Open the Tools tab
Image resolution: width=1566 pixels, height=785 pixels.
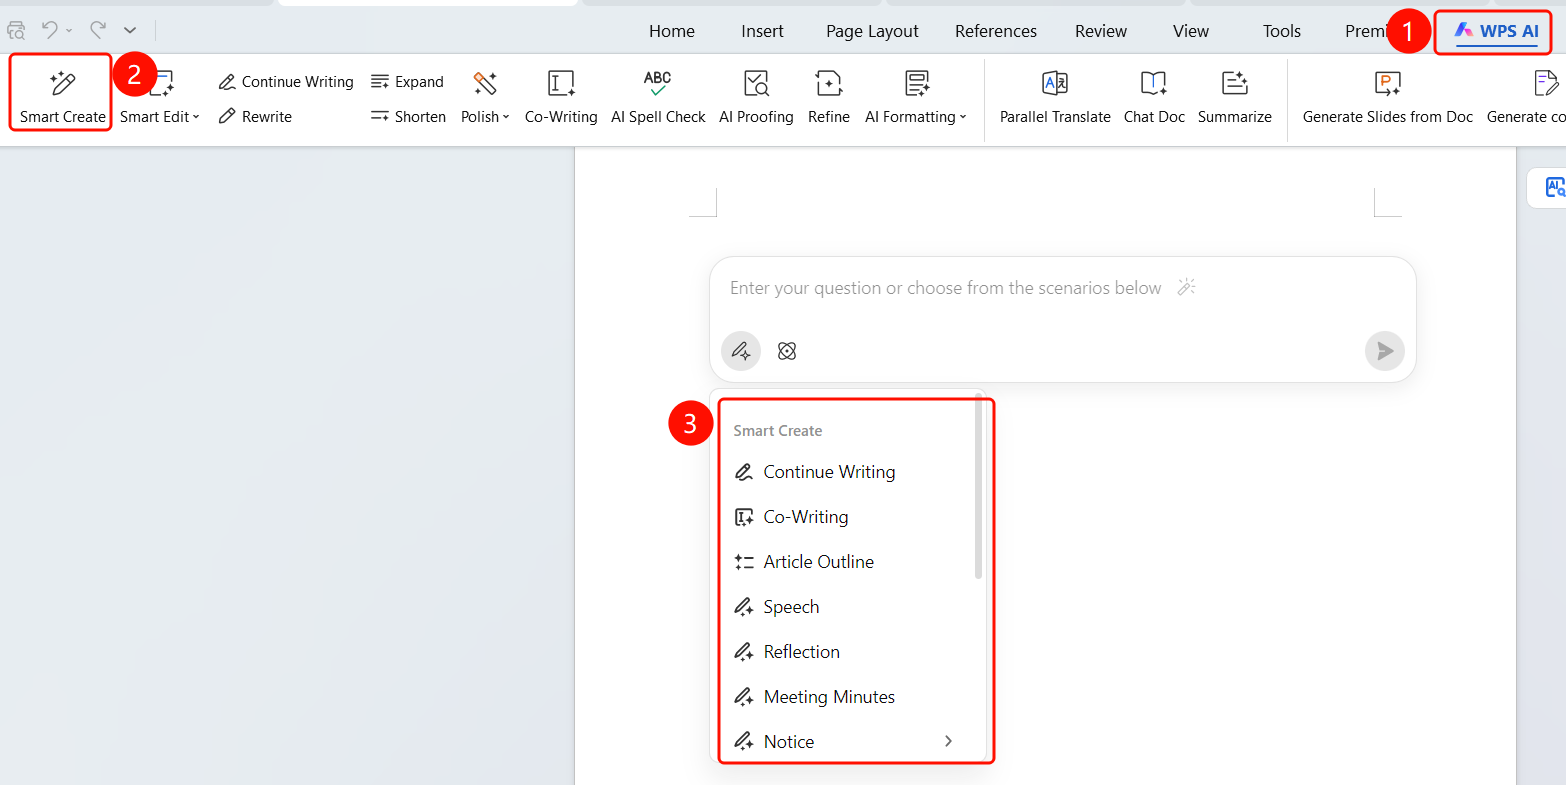coord(1282,31)
